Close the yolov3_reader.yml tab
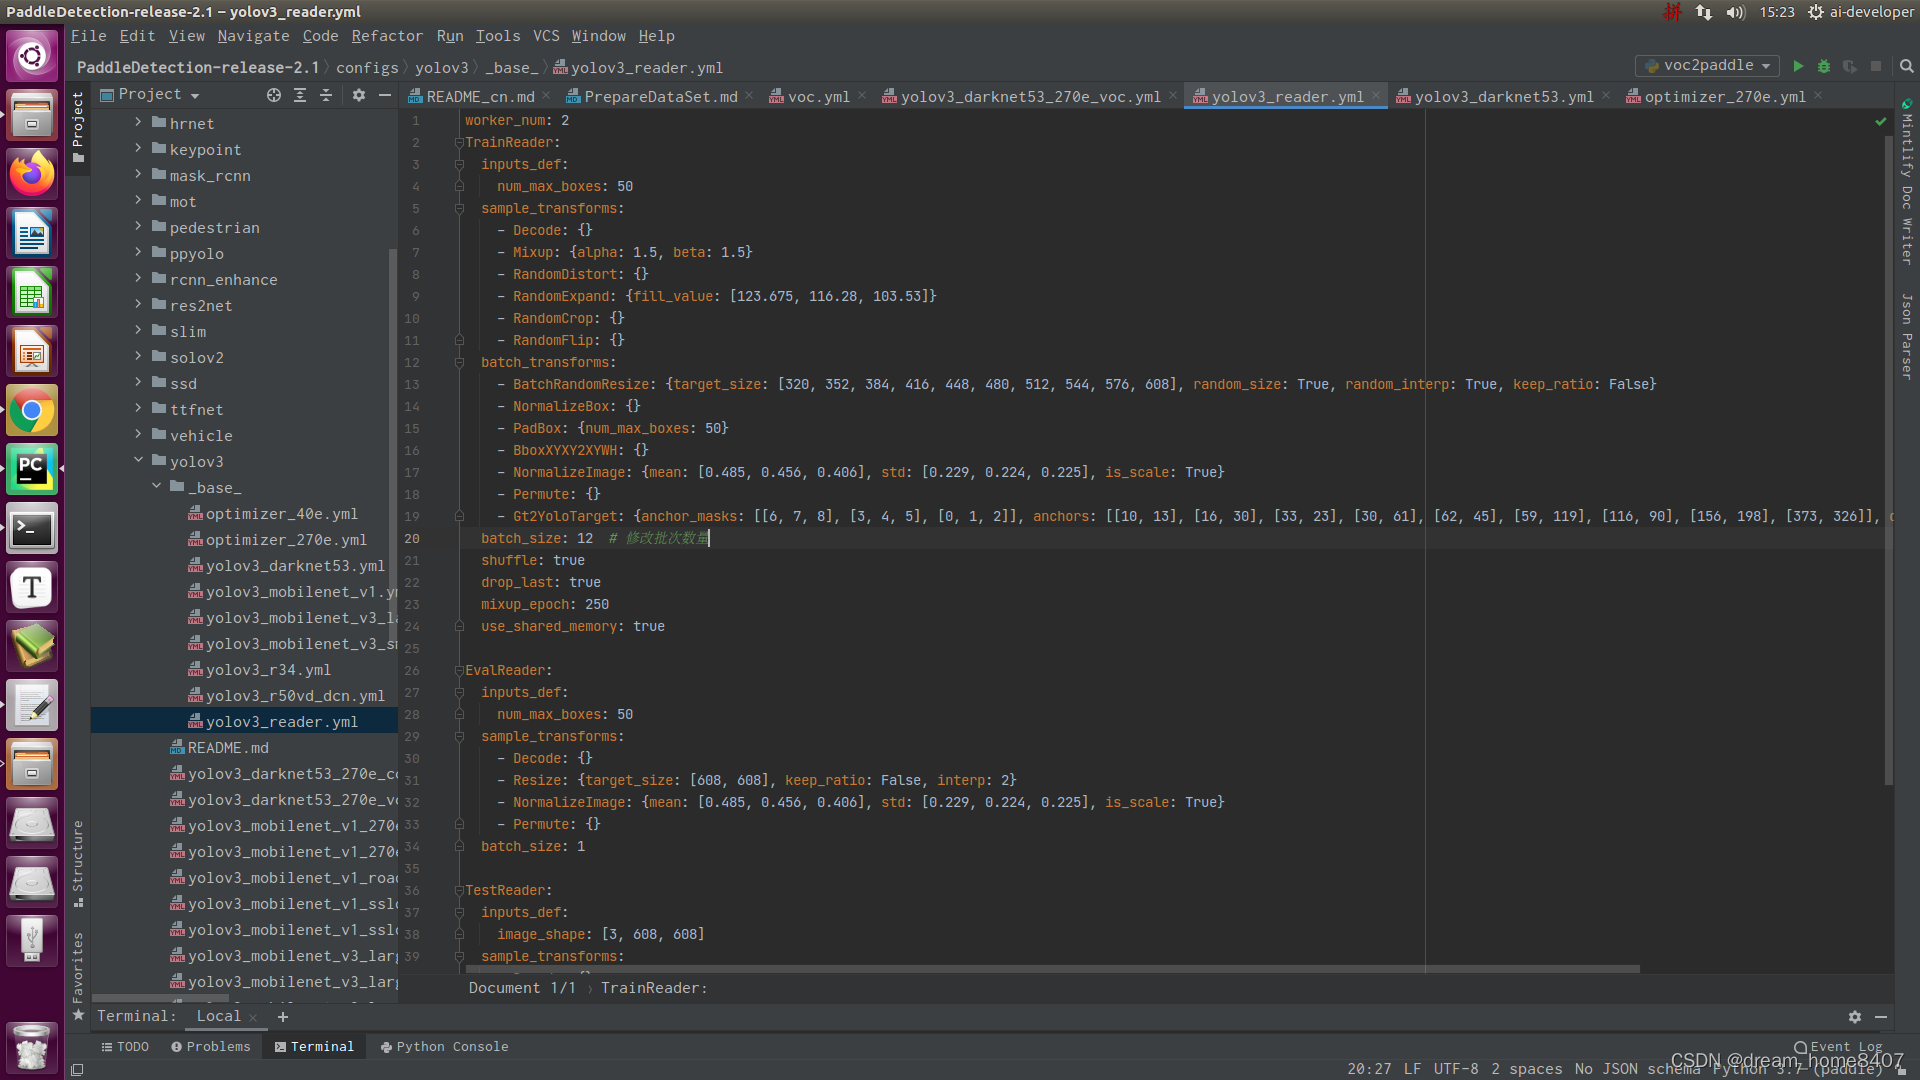Screen dimensions: 1920x1080 (1376, 96)
